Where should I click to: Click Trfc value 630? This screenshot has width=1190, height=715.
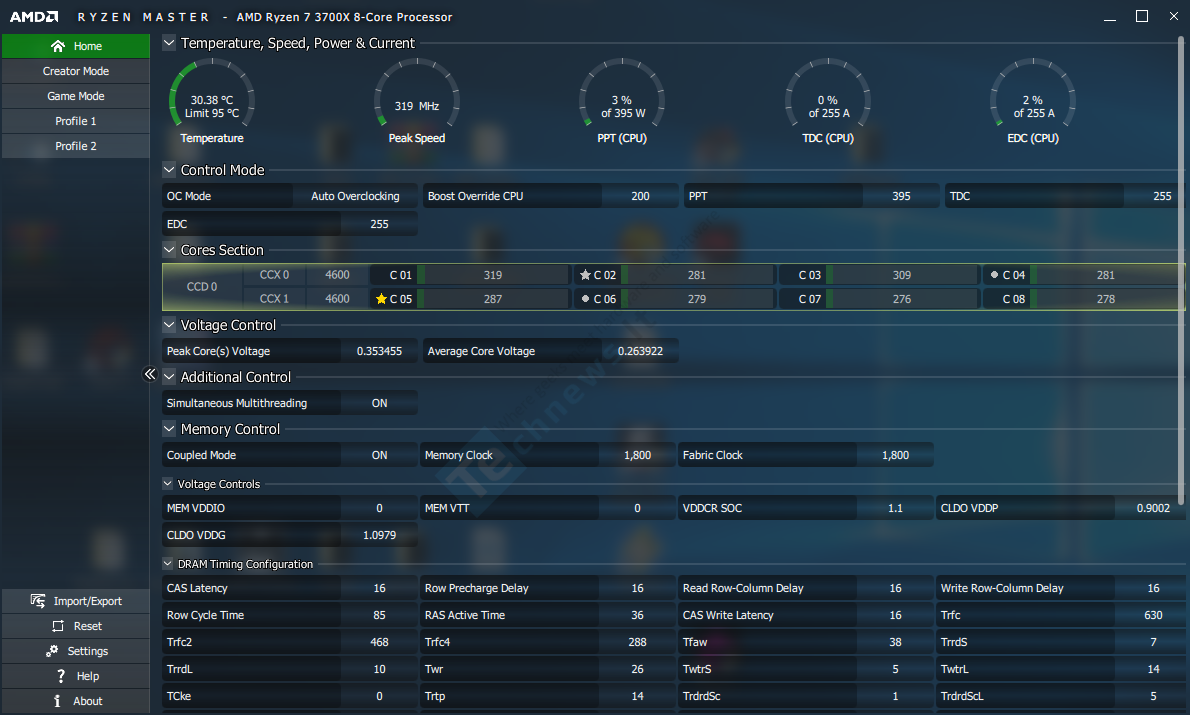1153,616
